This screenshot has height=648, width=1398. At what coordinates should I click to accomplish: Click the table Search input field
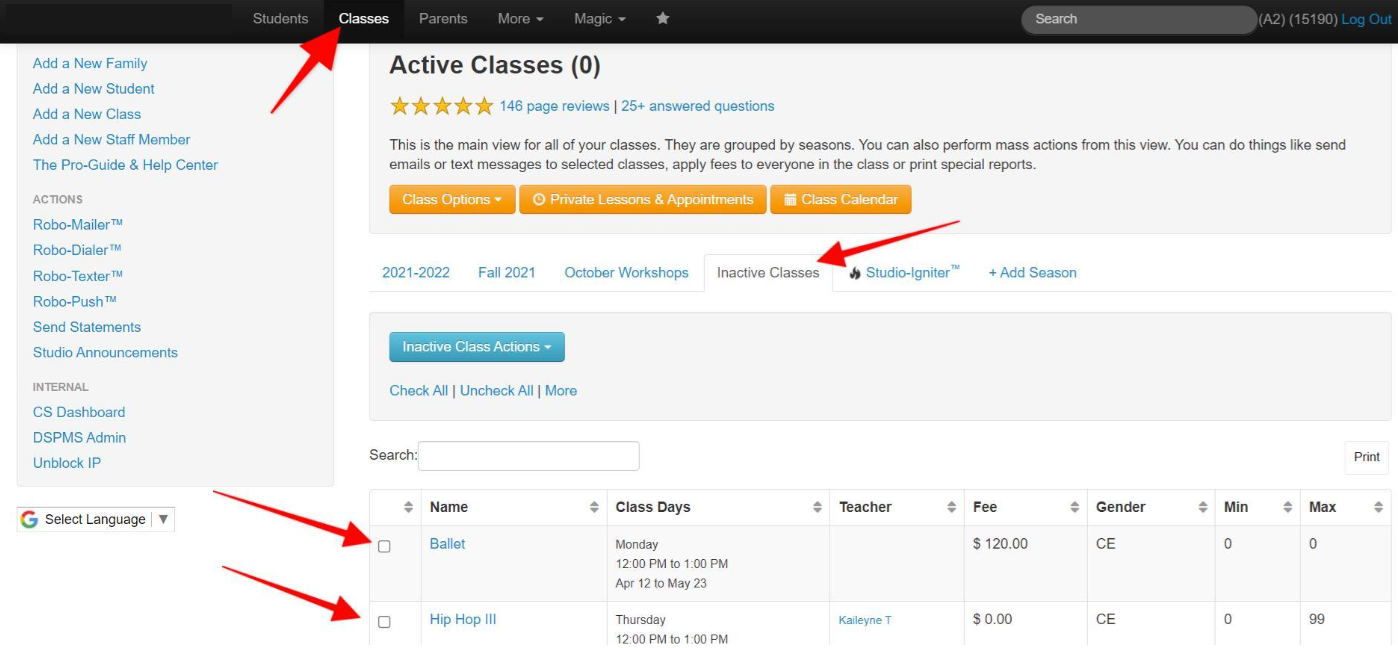(x=529, y=456)
